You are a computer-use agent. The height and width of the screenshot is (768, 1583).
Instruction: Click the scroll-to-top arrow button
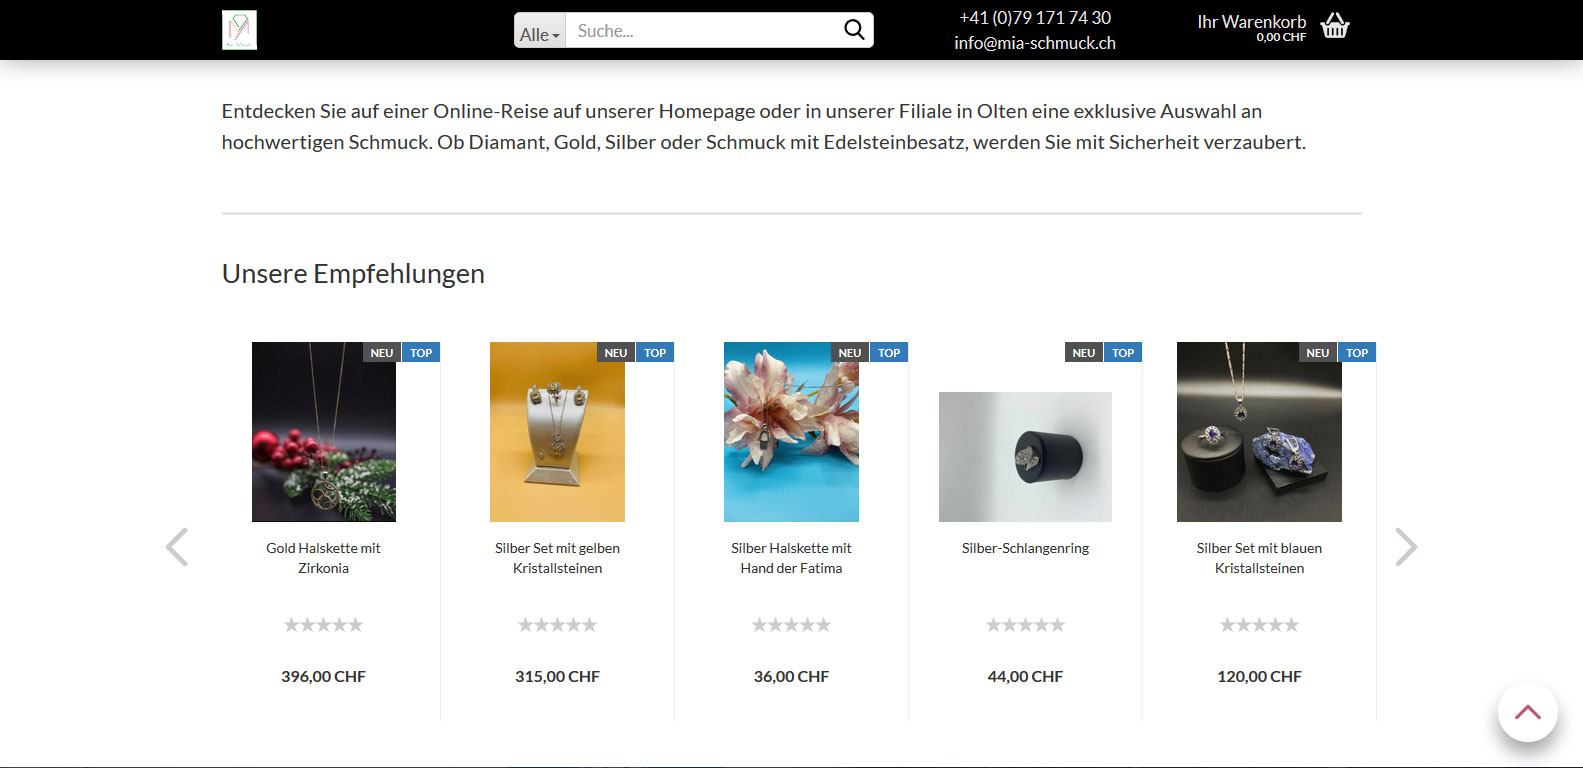click(x=1527, y=712)
